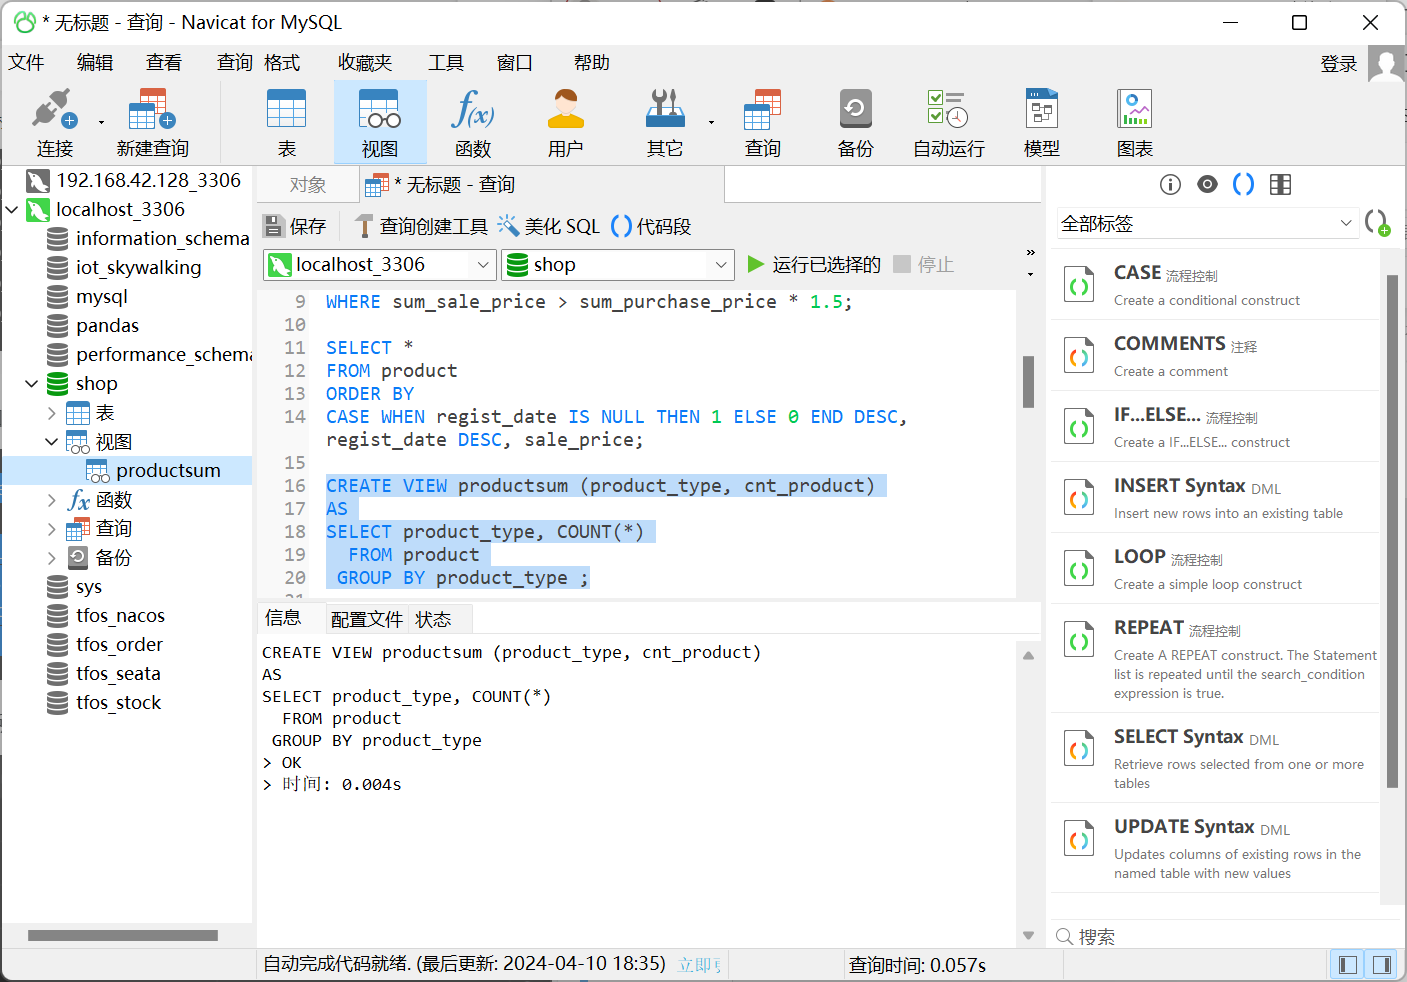The image size is (1407, 982).
Task: Expand the 查询 node under shop
Action: (52, 529)
